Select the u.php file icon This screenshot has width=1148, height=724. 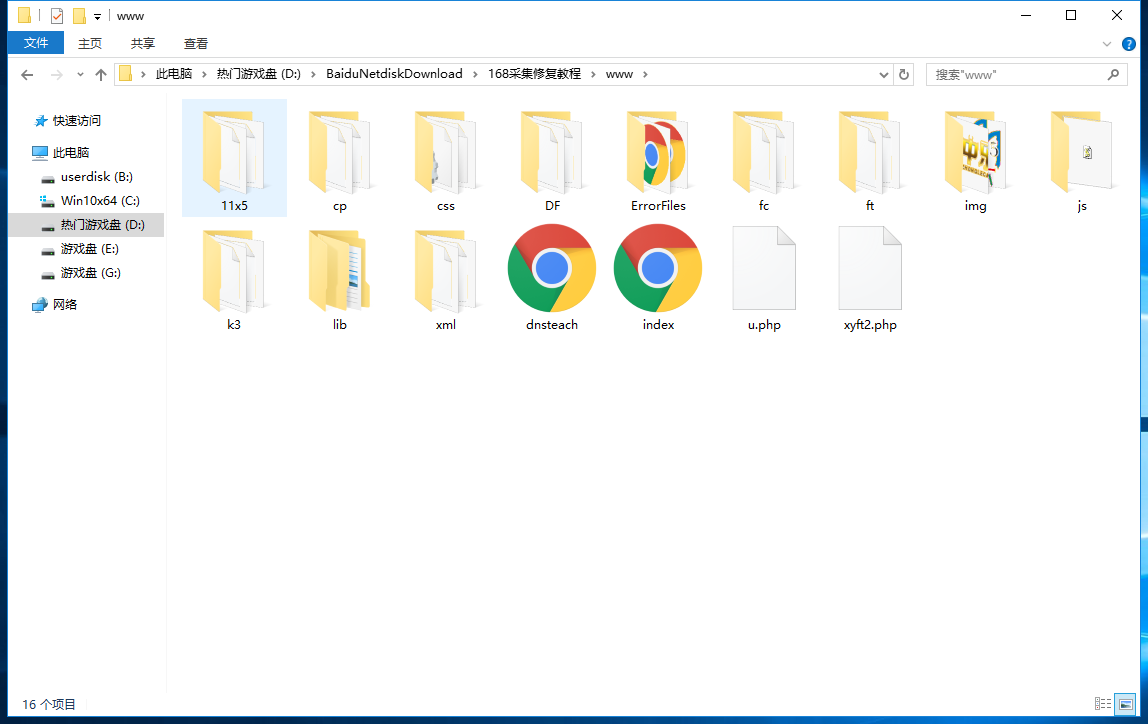764,268
